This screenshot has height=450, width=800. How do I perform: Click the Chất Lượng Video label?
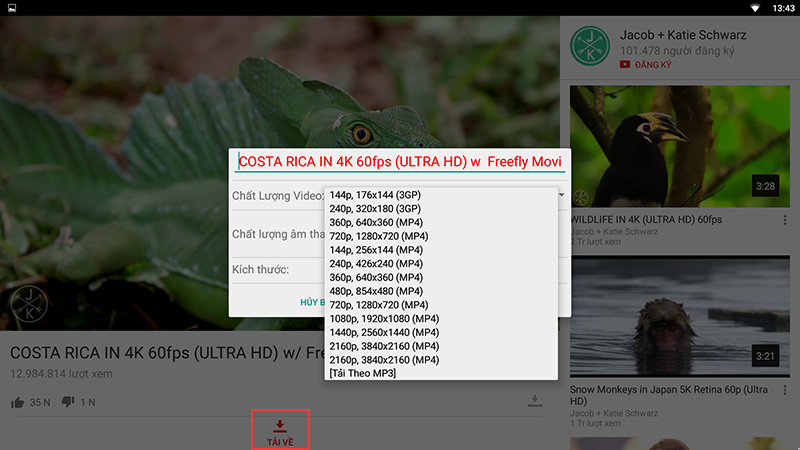(x=278, y=196)
